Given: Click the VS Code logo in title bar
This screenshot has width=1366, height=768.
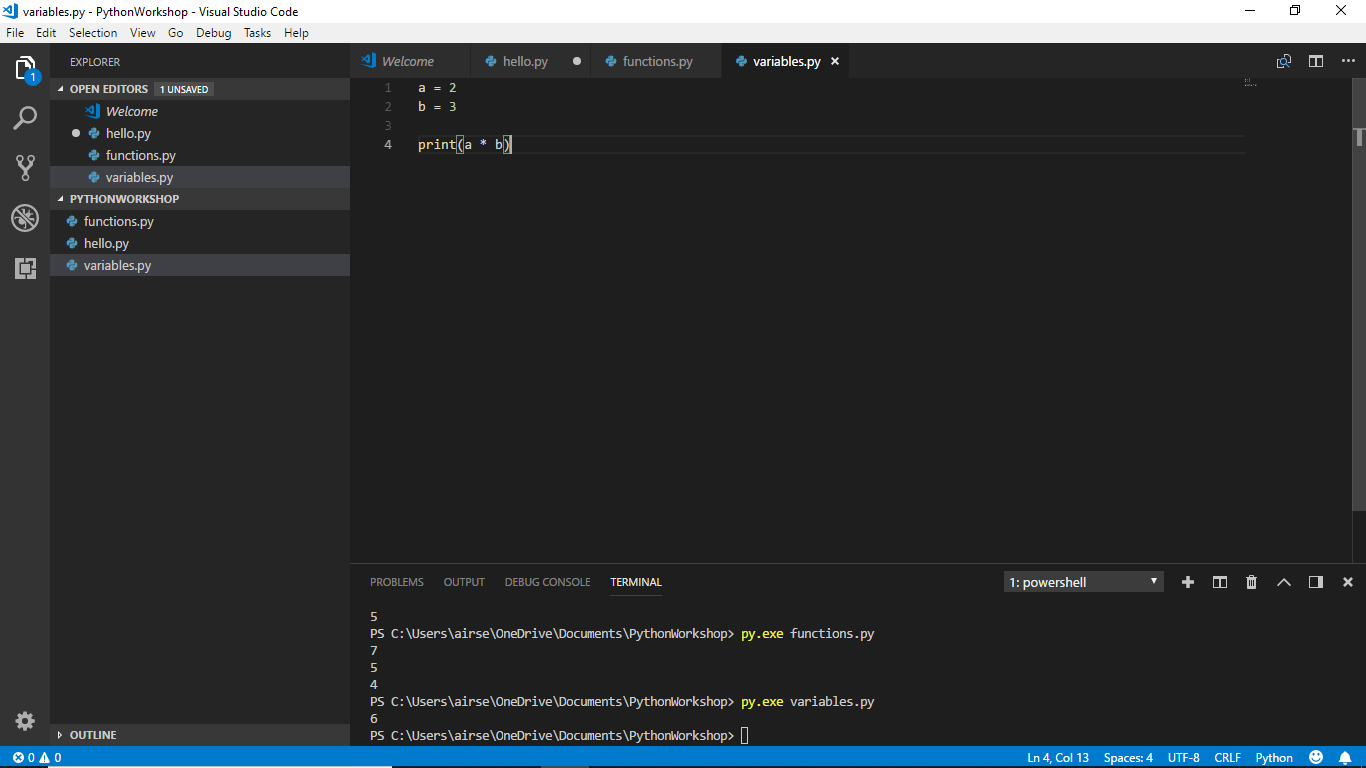Looking at the screenshot, I should click(11, 11).
